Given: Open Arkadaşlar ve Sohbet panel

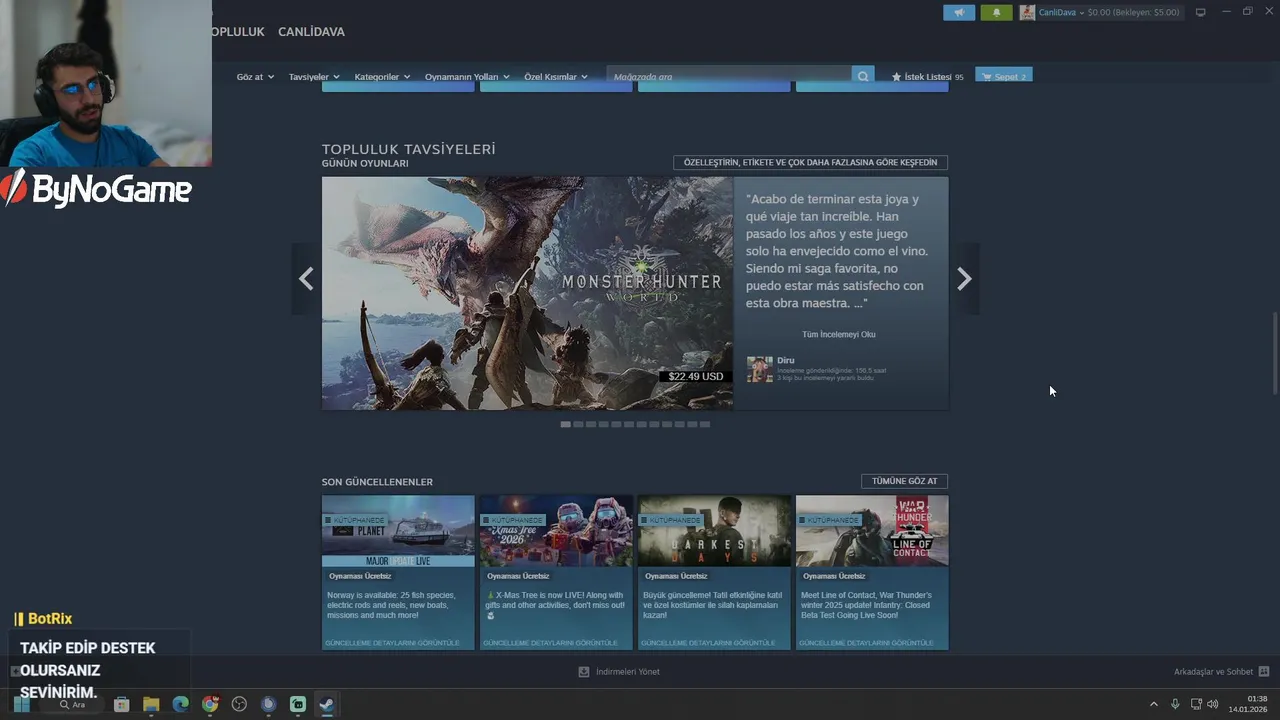Looking at the screenshot, I should [x=1221, y=672].
